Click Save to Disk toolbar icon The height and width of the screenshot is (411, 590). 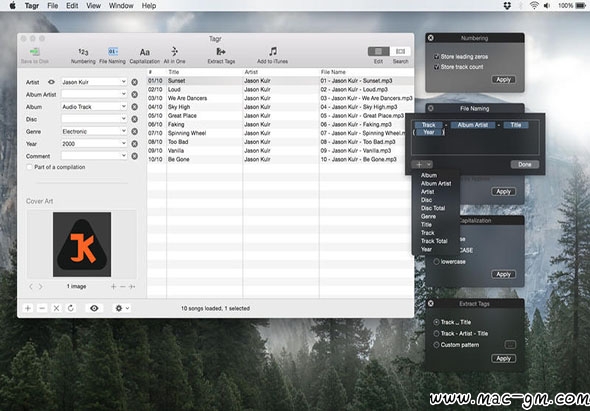(x=35, y=55)
